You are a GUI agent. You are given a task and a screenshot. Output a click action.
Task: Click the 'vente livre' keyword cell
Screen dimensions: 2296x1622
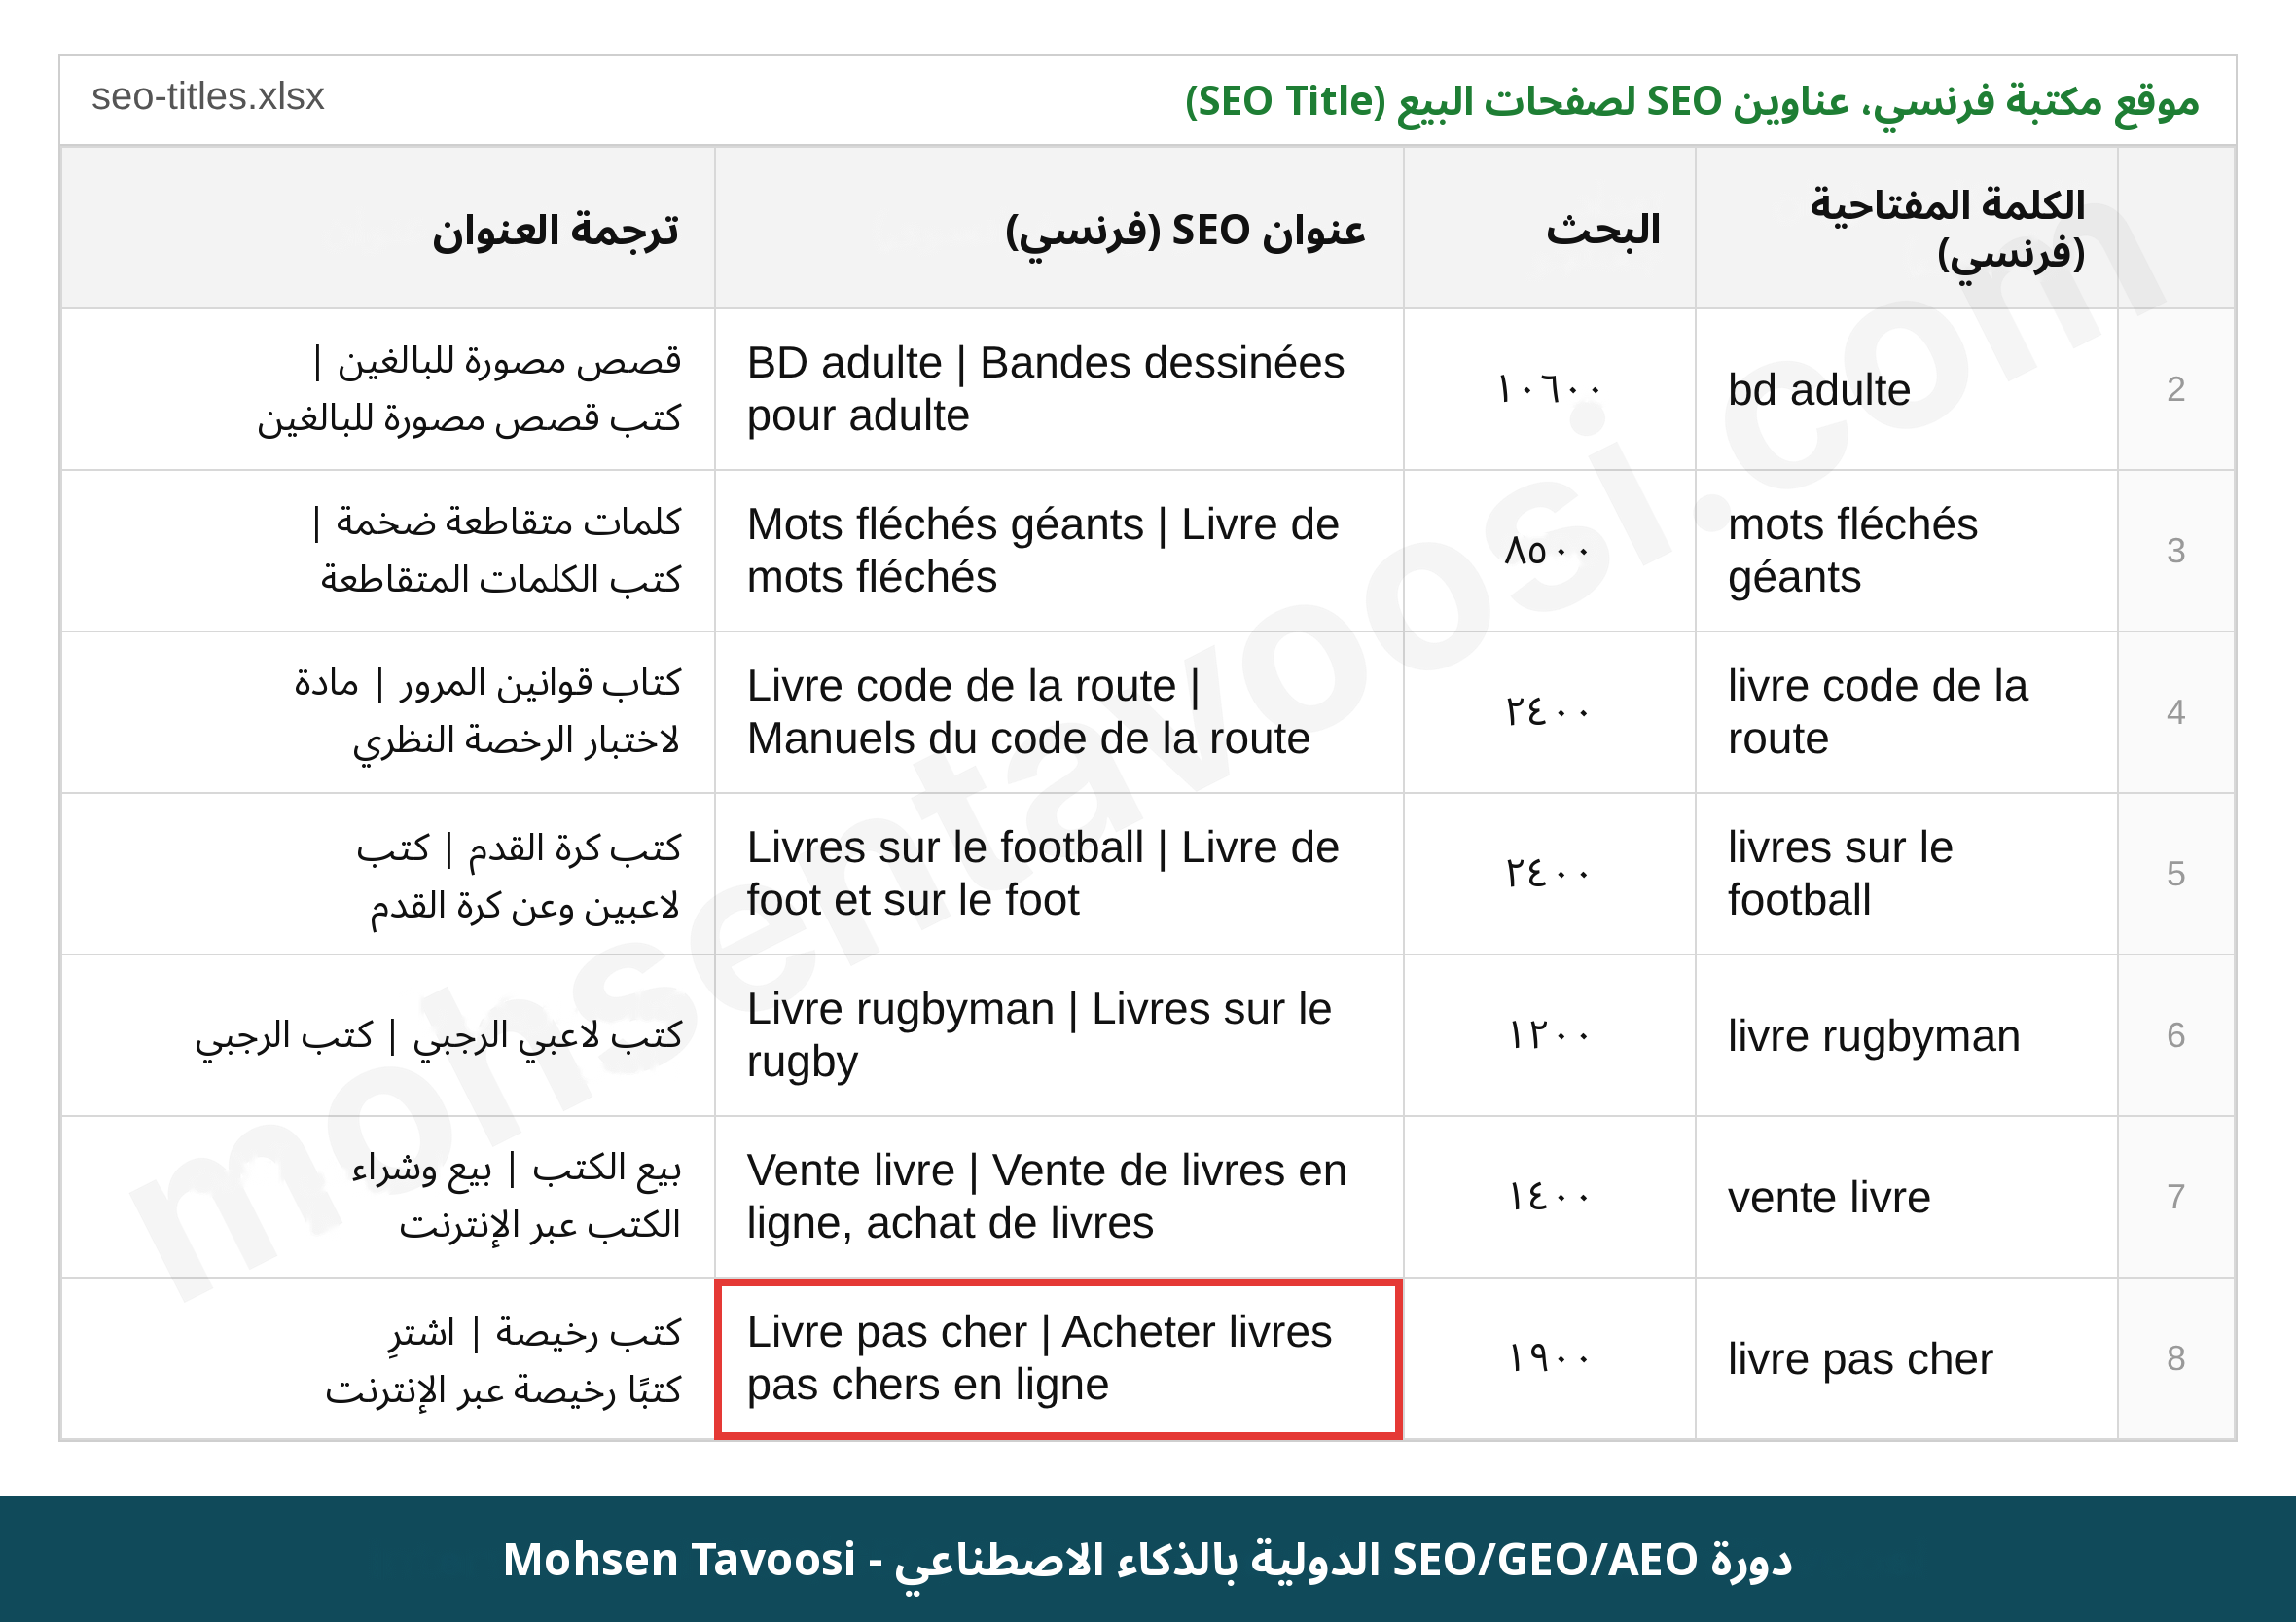pyautogui.click(x=1906, y=1196)
